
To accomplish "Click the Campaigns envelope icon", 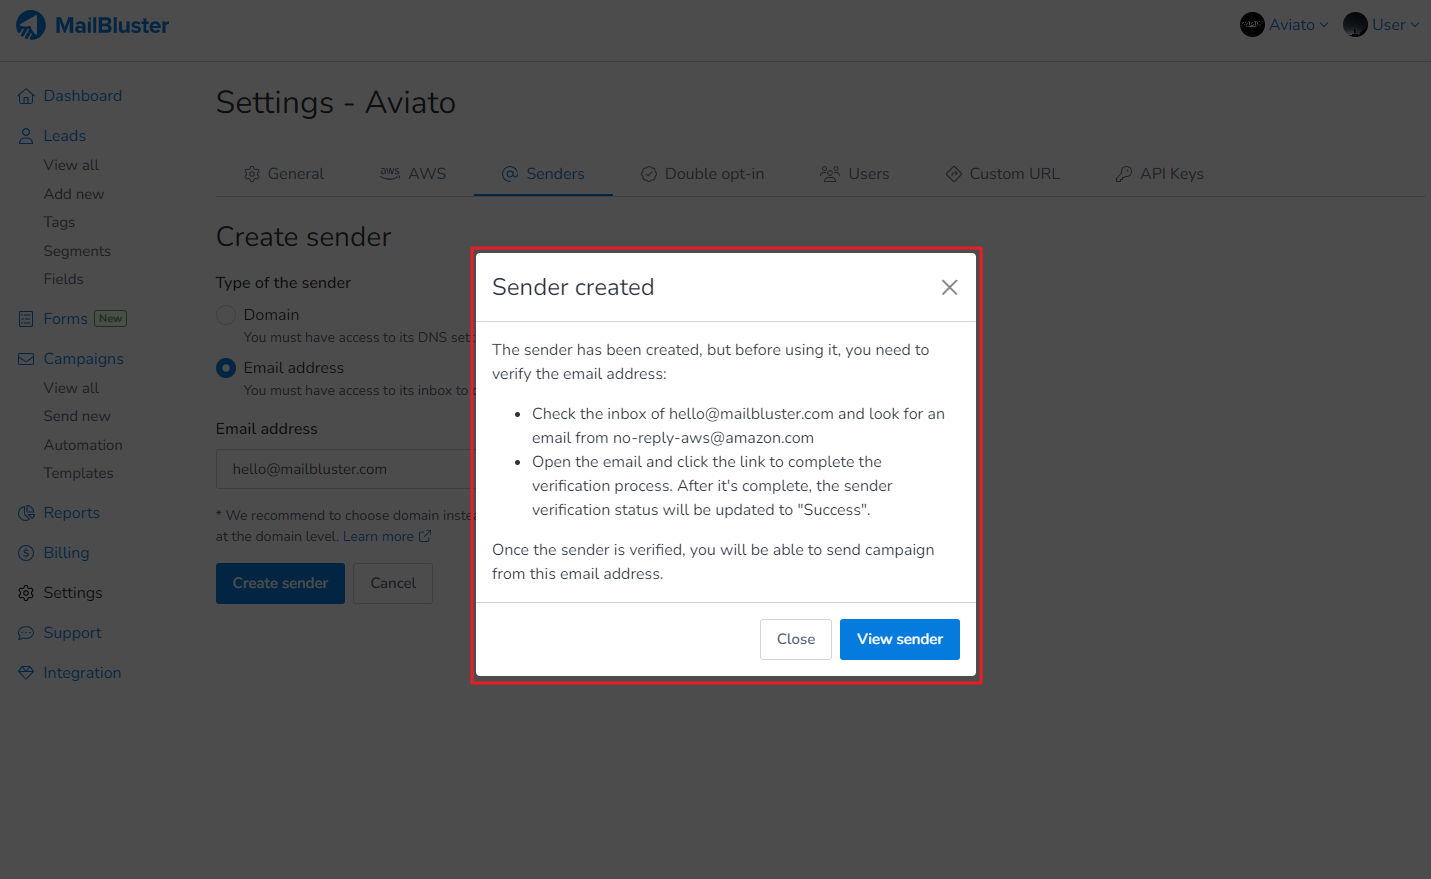I will [26, 359].
